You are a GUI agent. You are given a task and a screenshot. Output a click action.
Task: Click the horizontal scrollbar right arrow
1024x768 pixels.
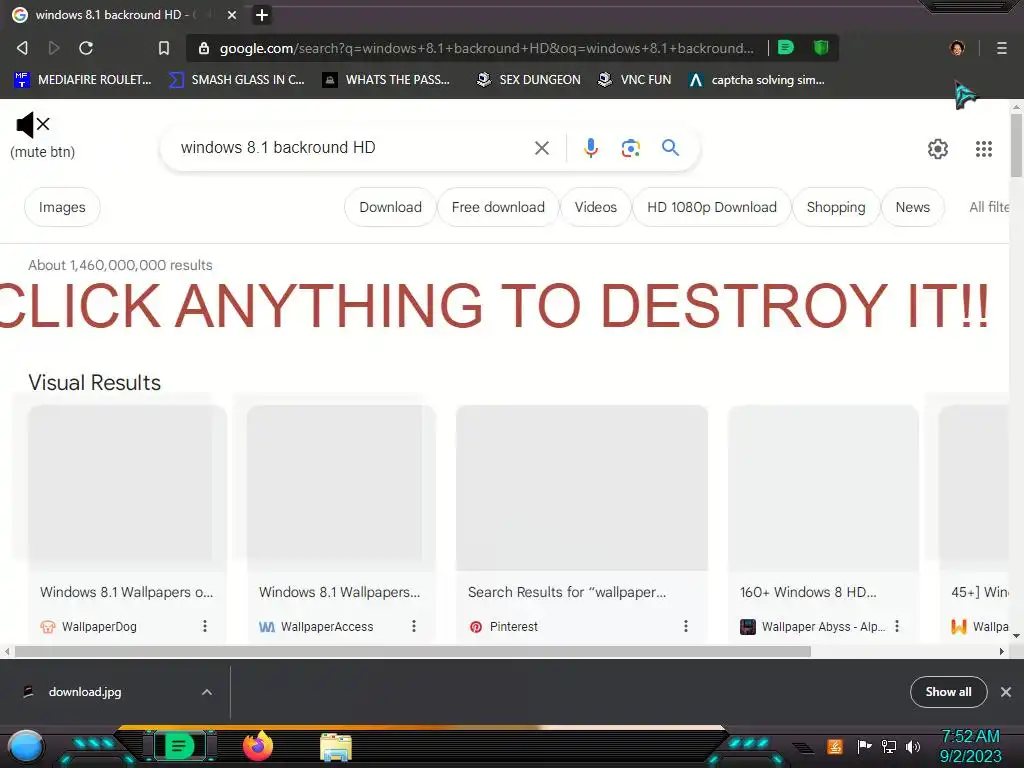tap(1002, 651)
